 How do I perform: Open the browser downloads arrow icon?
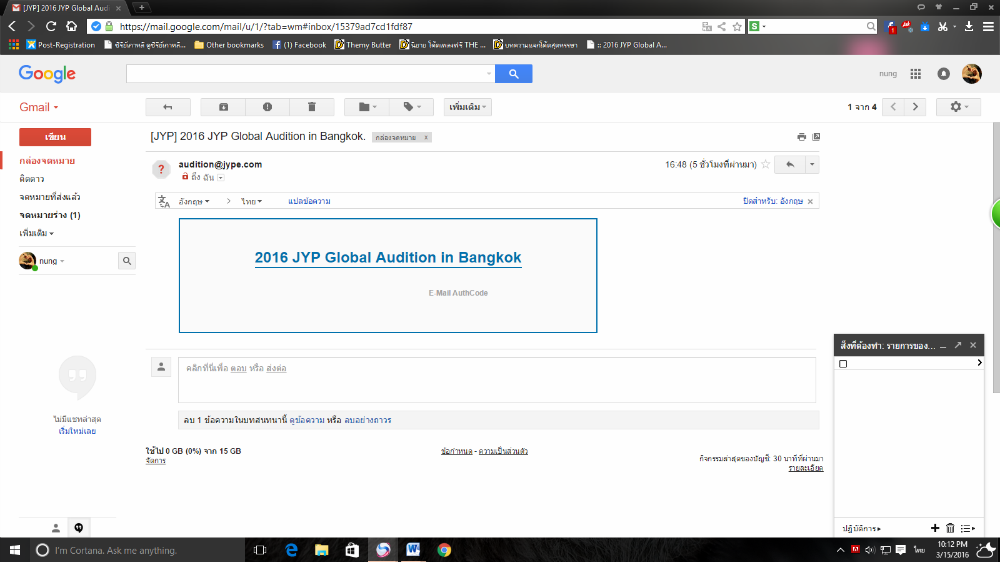click(x=969, y=26)
